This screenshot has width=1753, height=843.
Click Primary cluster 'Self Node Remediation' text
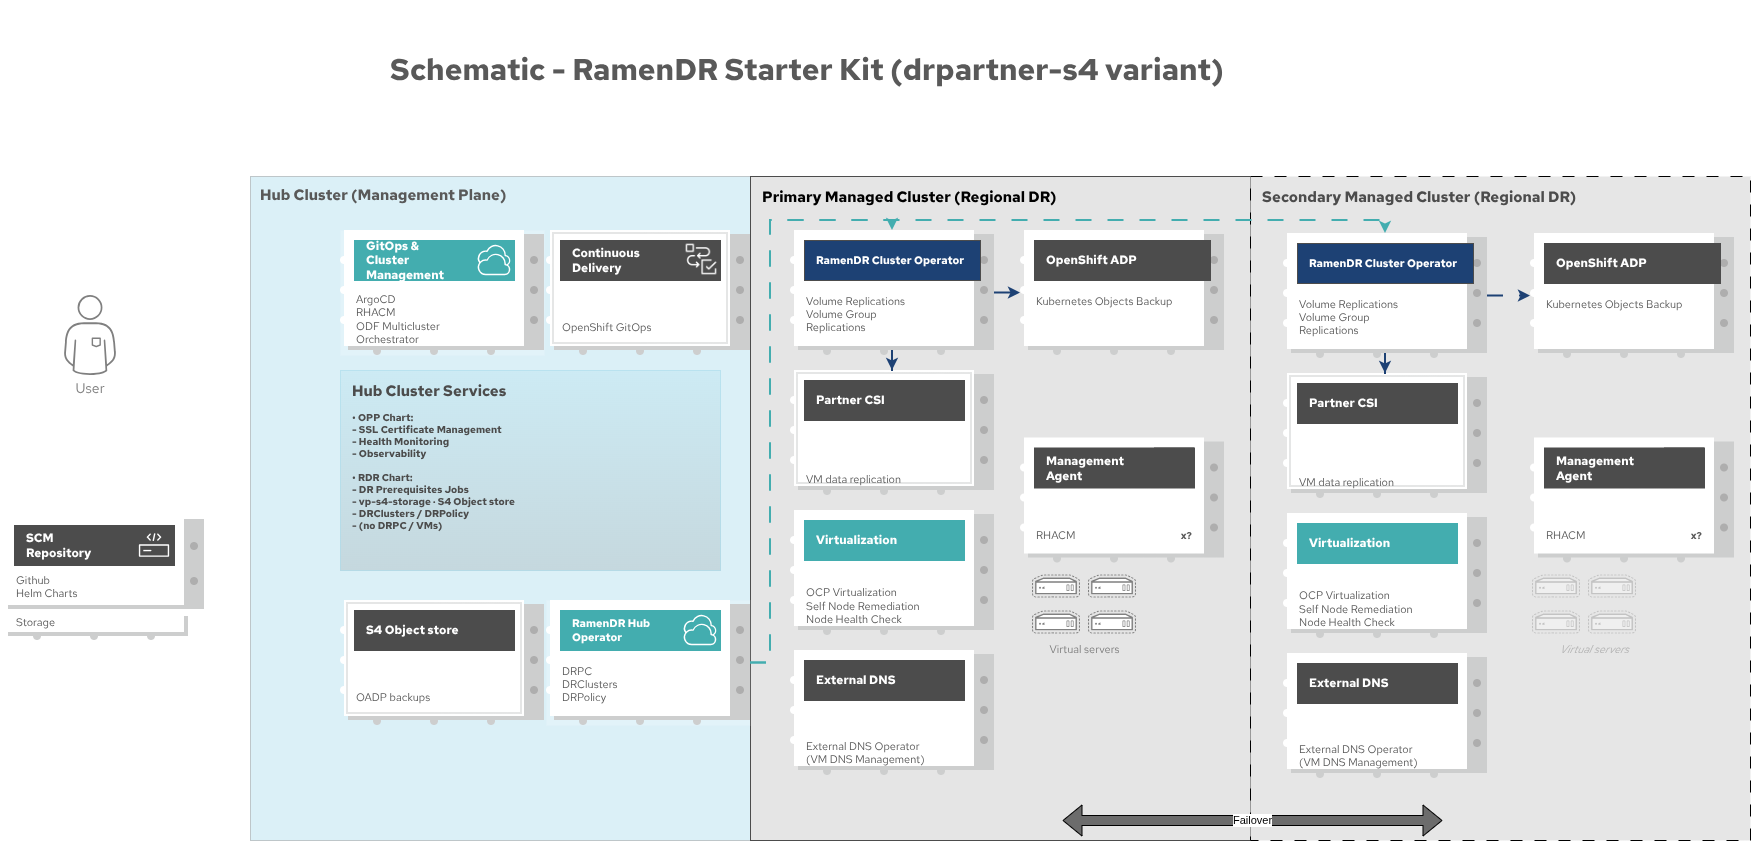coord(863,606)
